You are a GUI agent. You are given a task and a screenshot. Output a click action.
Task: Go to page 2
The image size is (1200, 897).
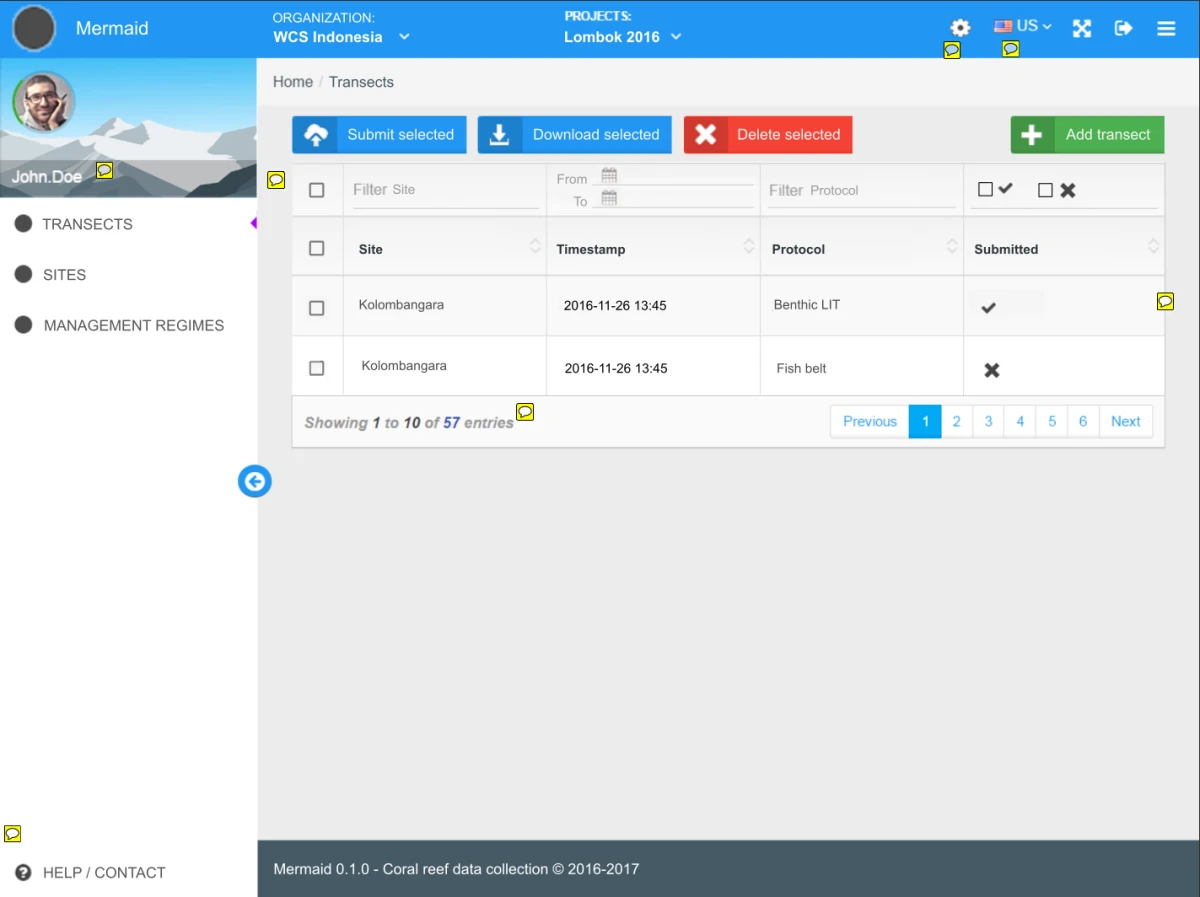pos(957,422)
